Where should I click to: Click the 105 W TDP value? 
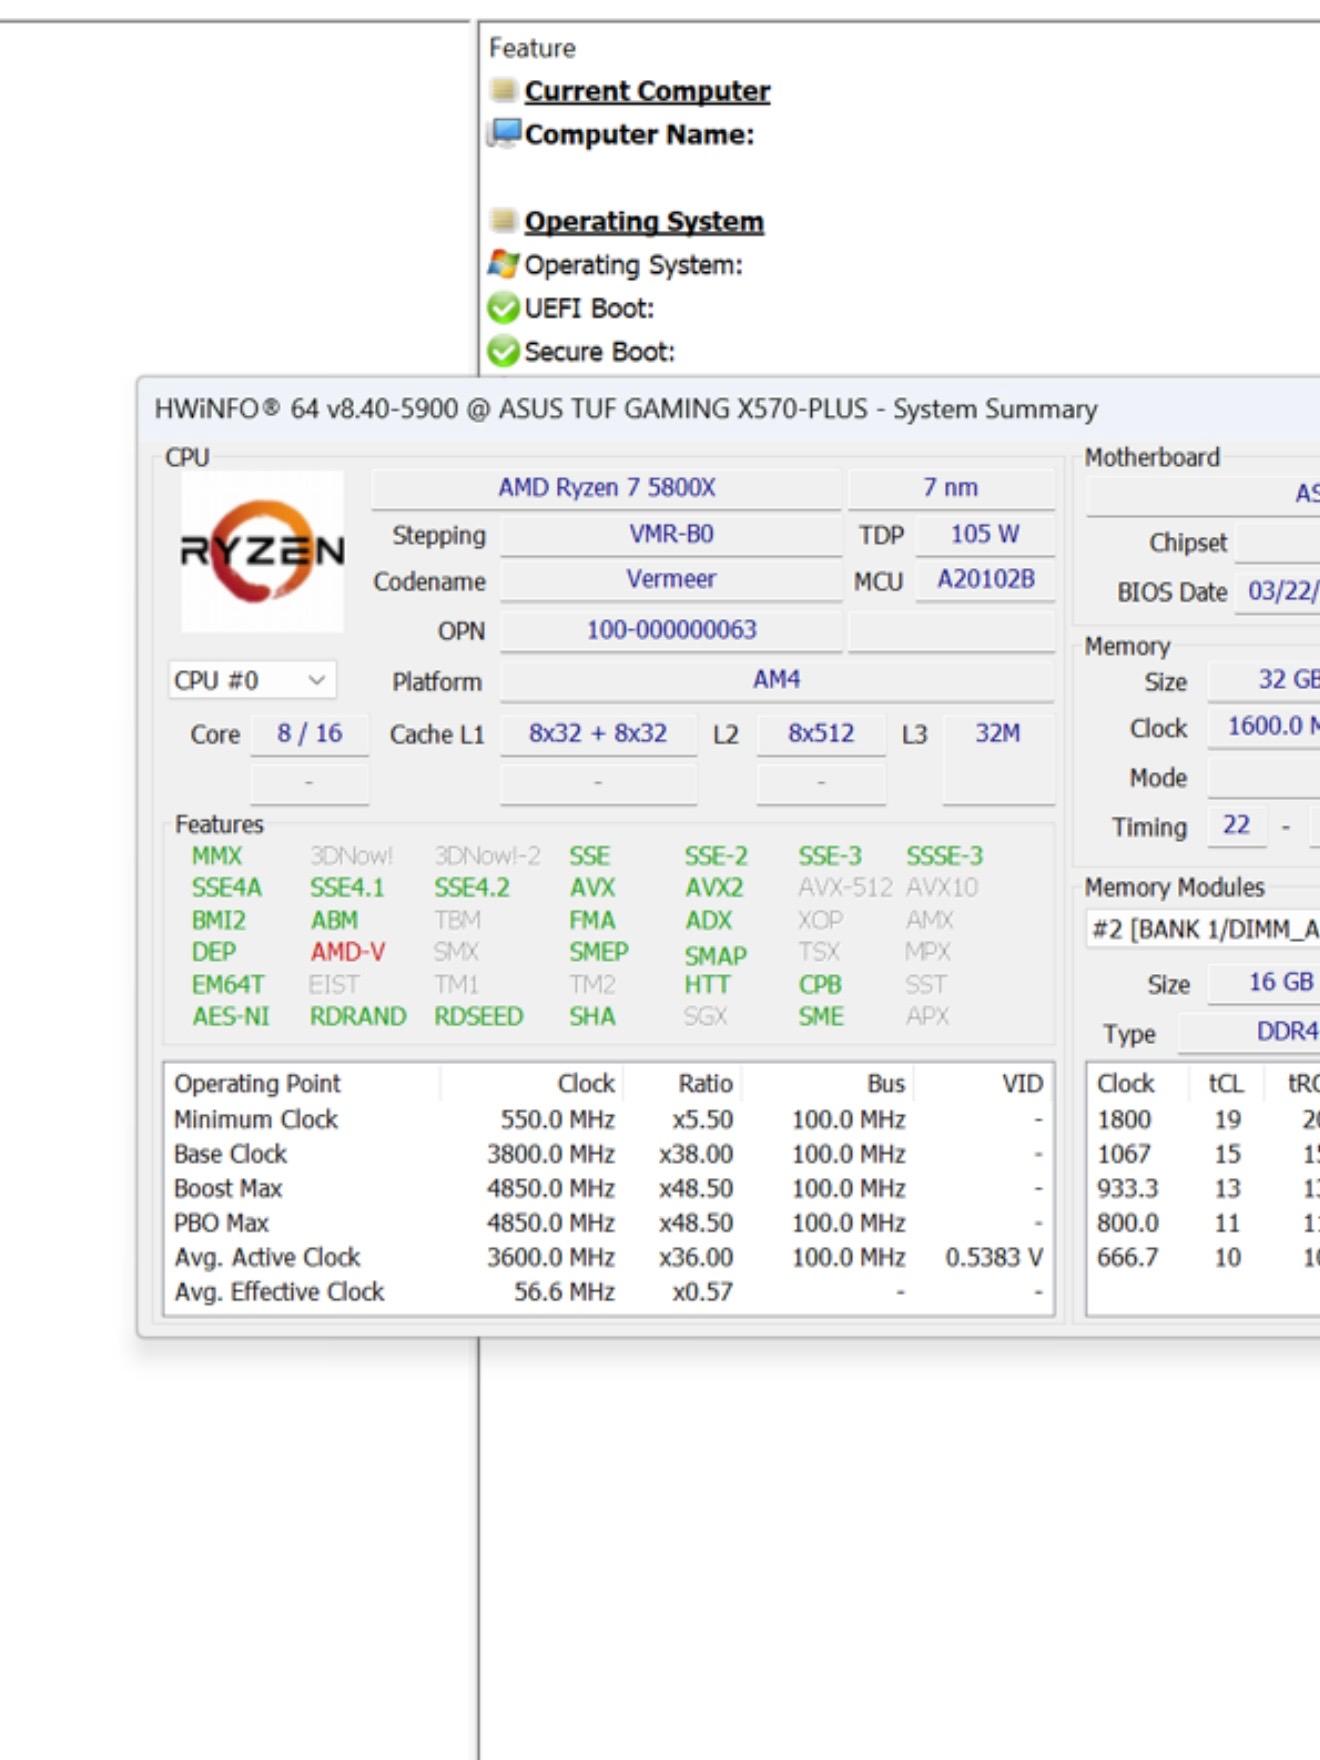pos(985,534)
